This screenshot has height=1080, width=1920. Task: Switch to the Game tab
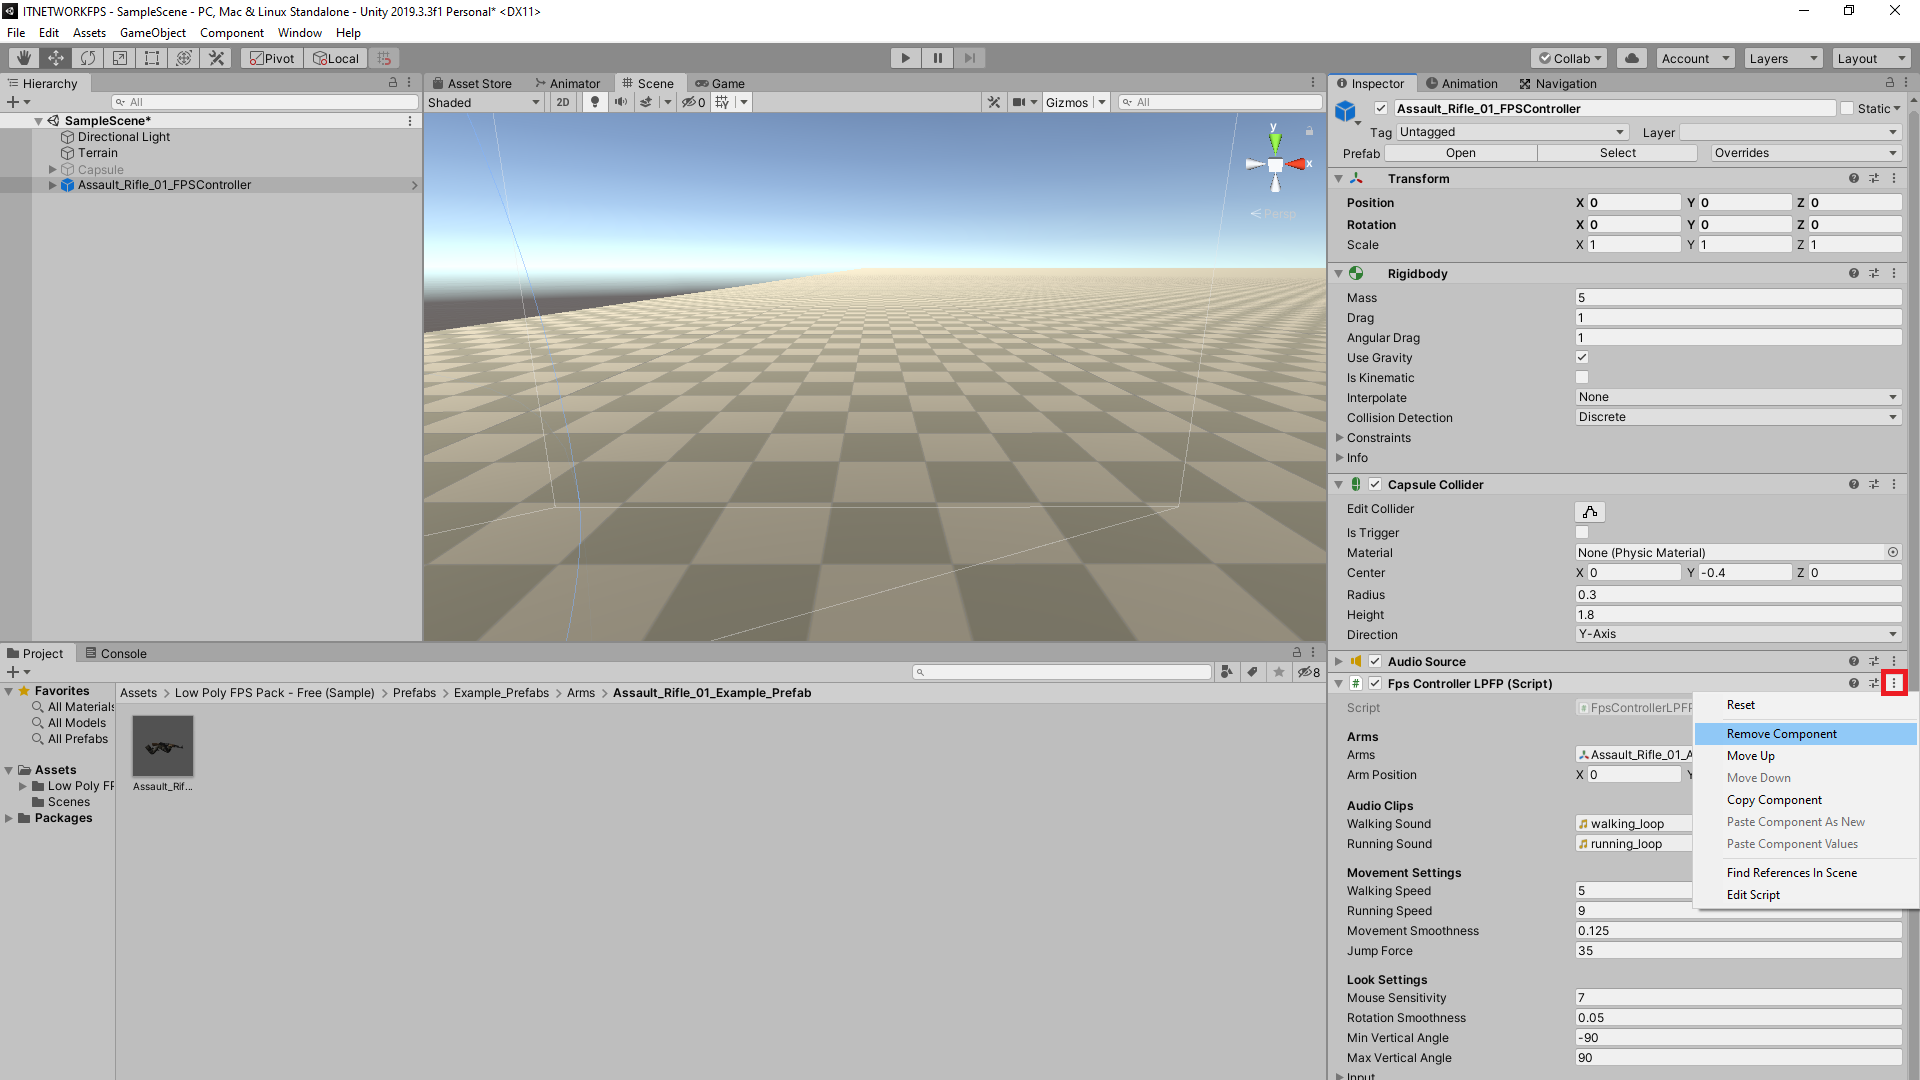(x=720, y=83)
